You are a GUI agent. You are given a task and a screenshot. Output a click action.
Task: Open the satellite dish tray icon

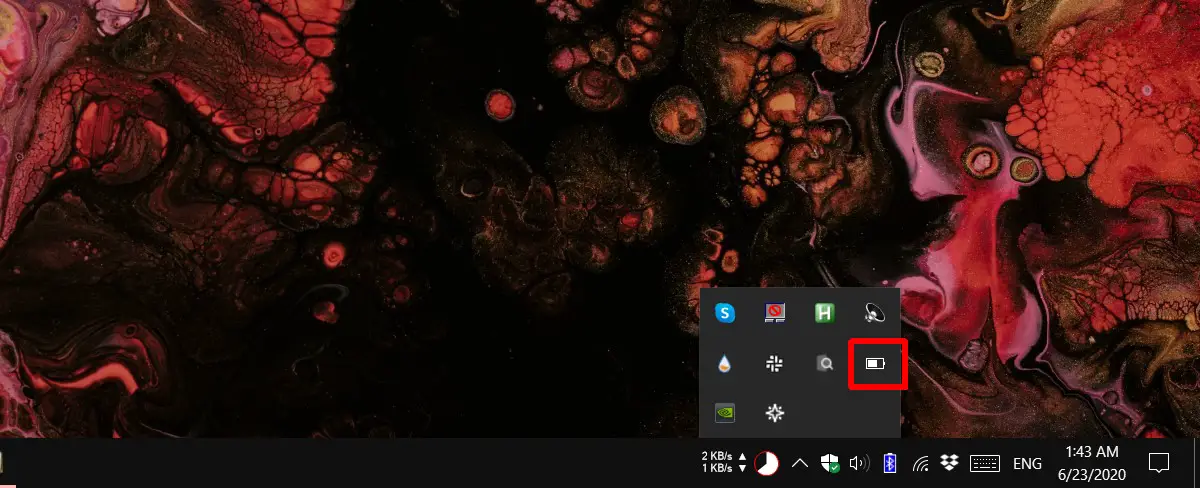point(875,313)
